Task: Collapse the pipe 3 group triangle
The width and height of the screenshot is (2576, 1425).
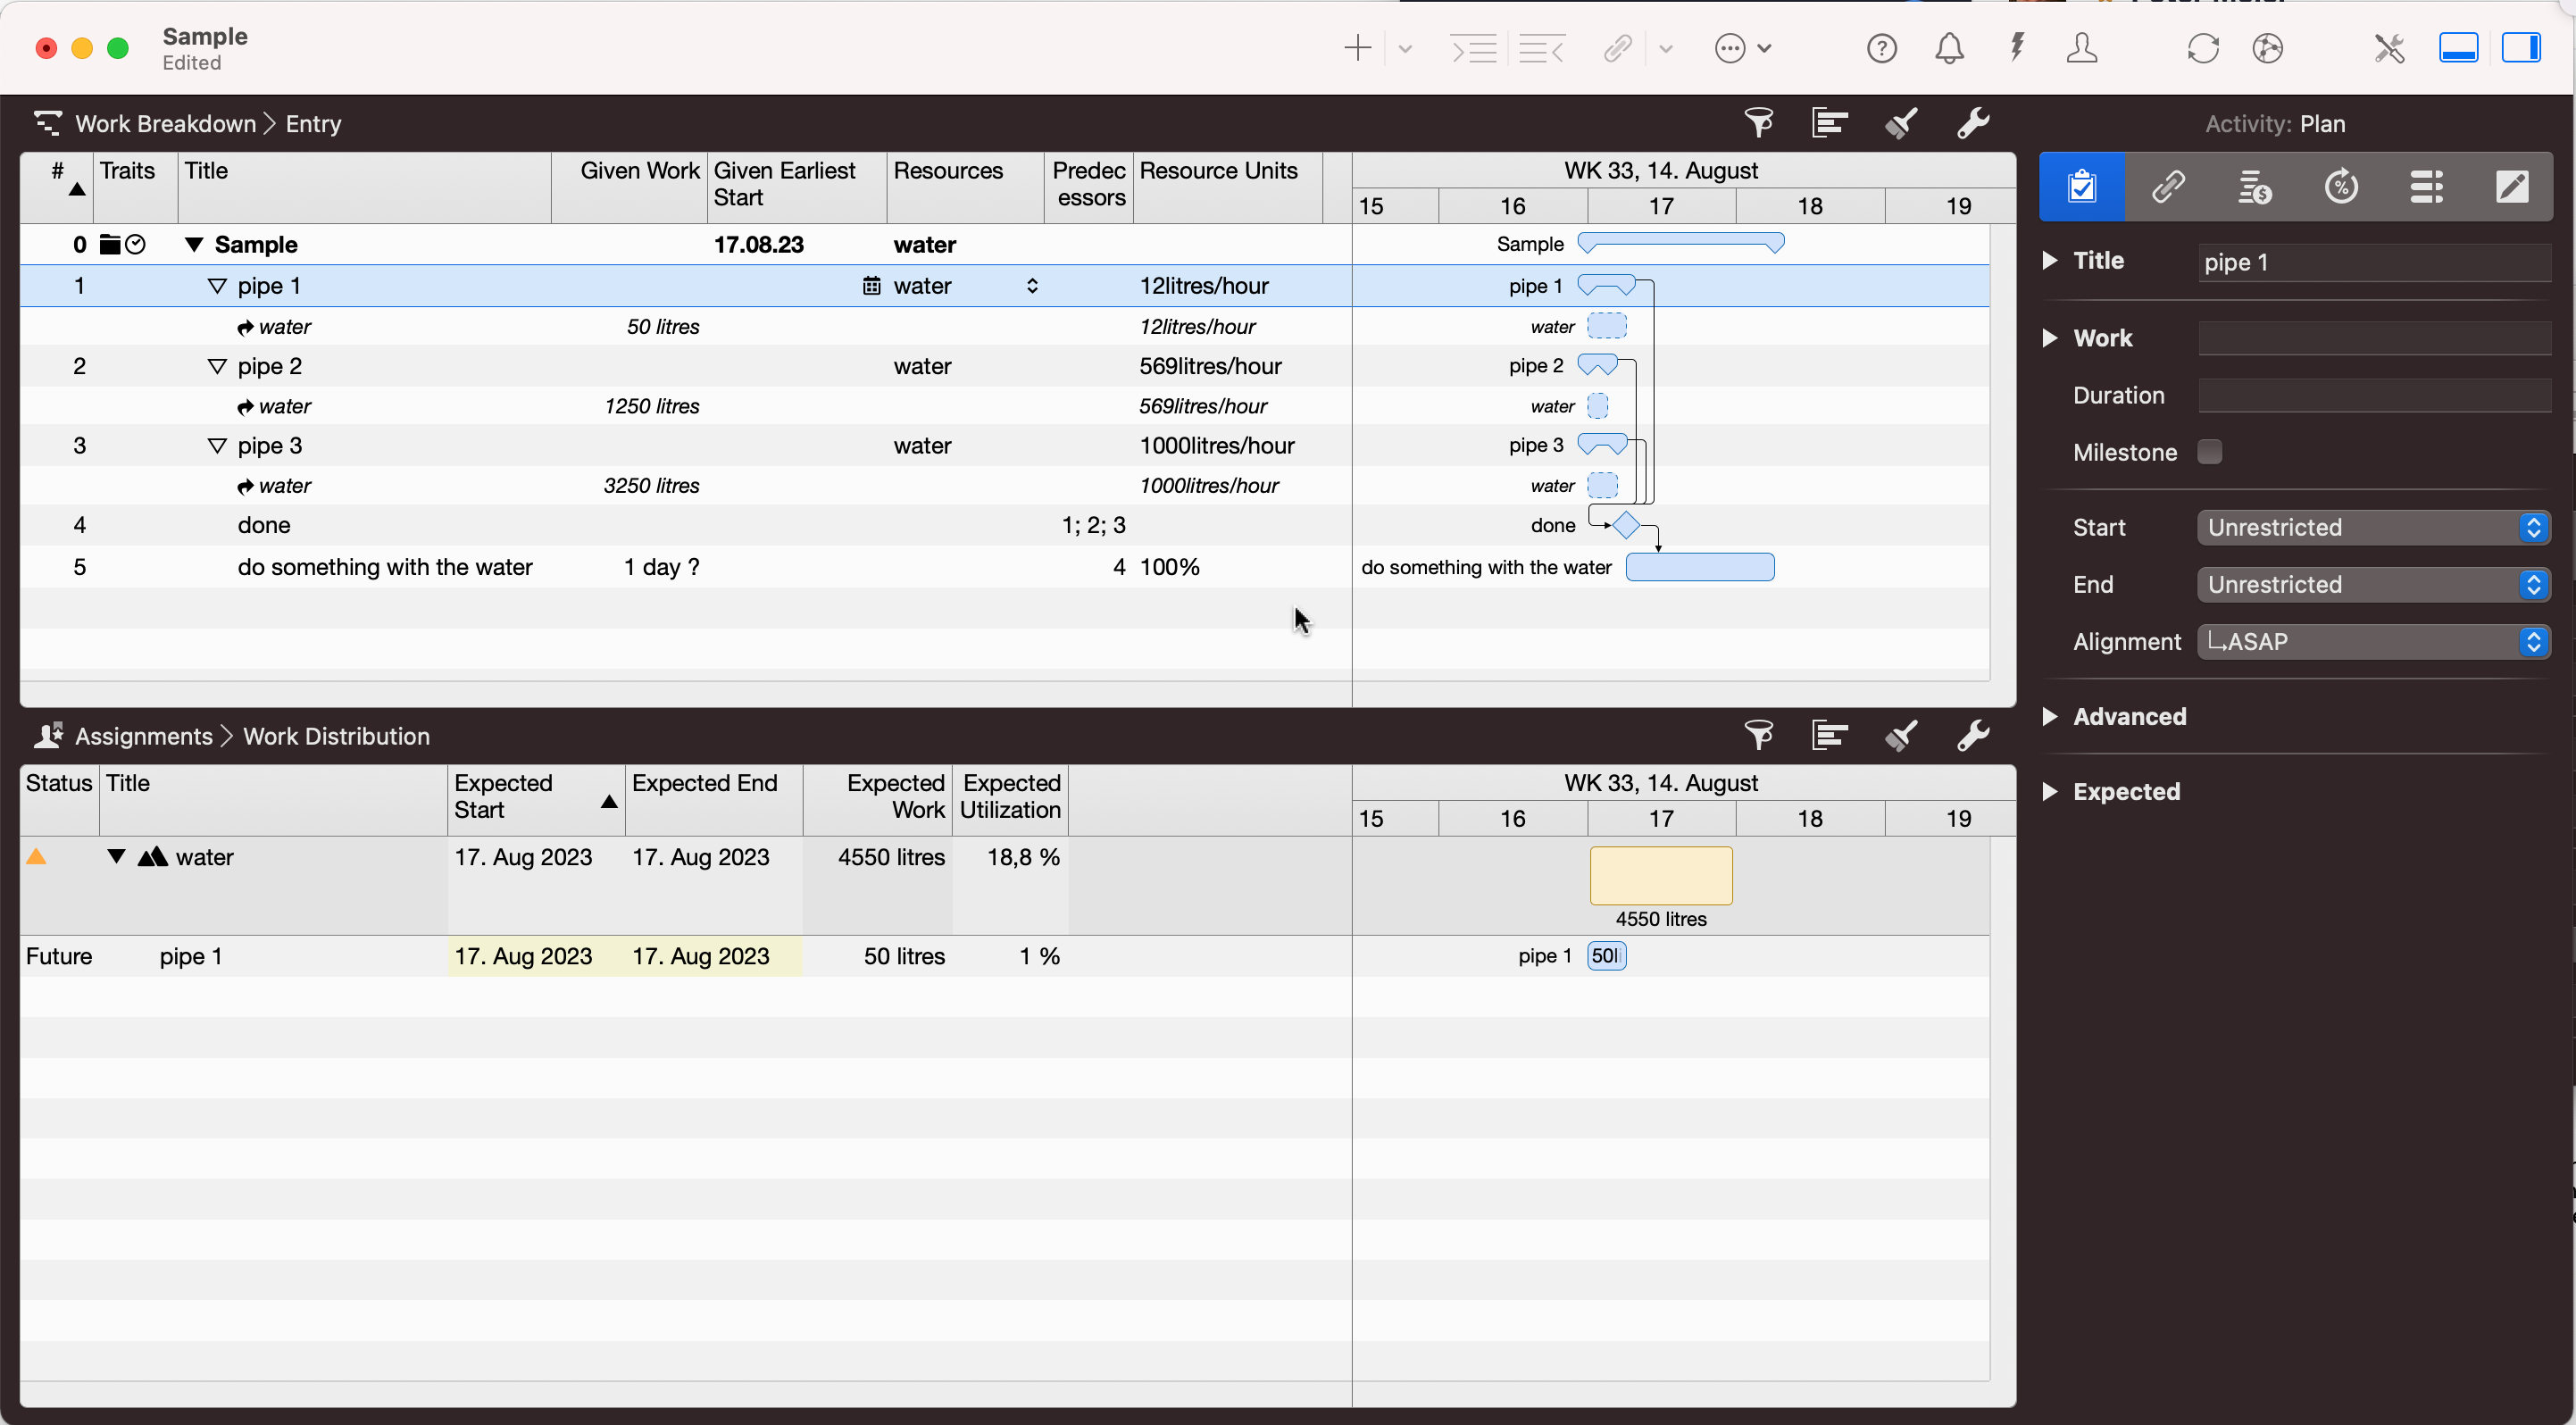Action: (x=217, y=445)
